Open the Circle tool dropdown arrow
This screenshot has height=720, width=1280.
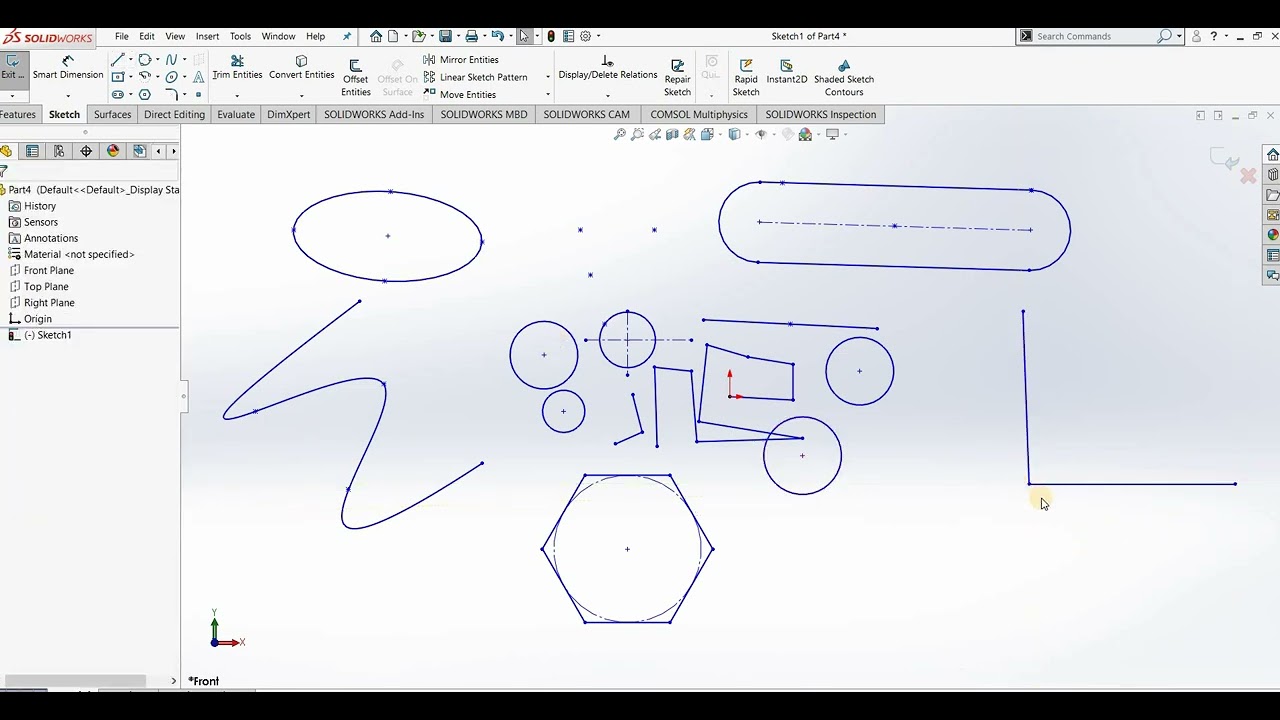click(x=157, y=60)
